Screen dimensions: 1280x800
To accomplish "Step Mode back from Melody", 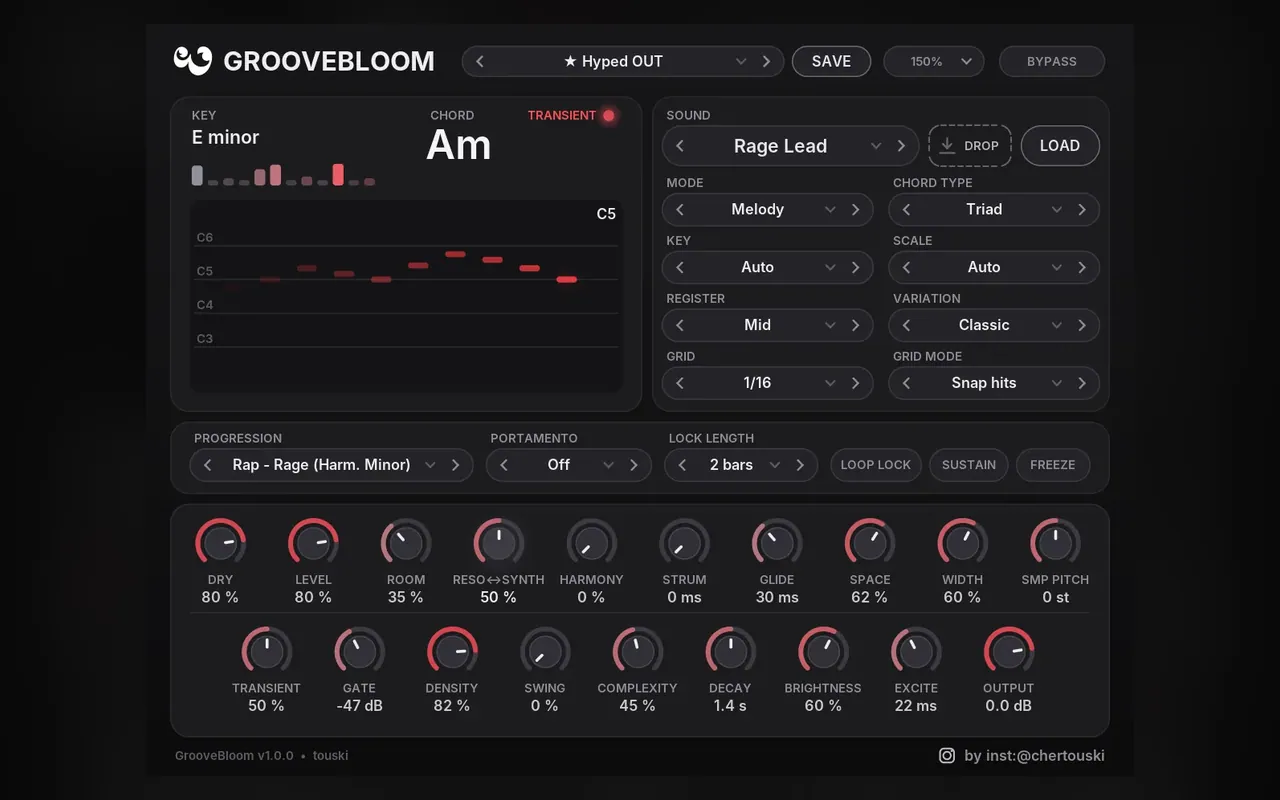I will tap(680, 209).
